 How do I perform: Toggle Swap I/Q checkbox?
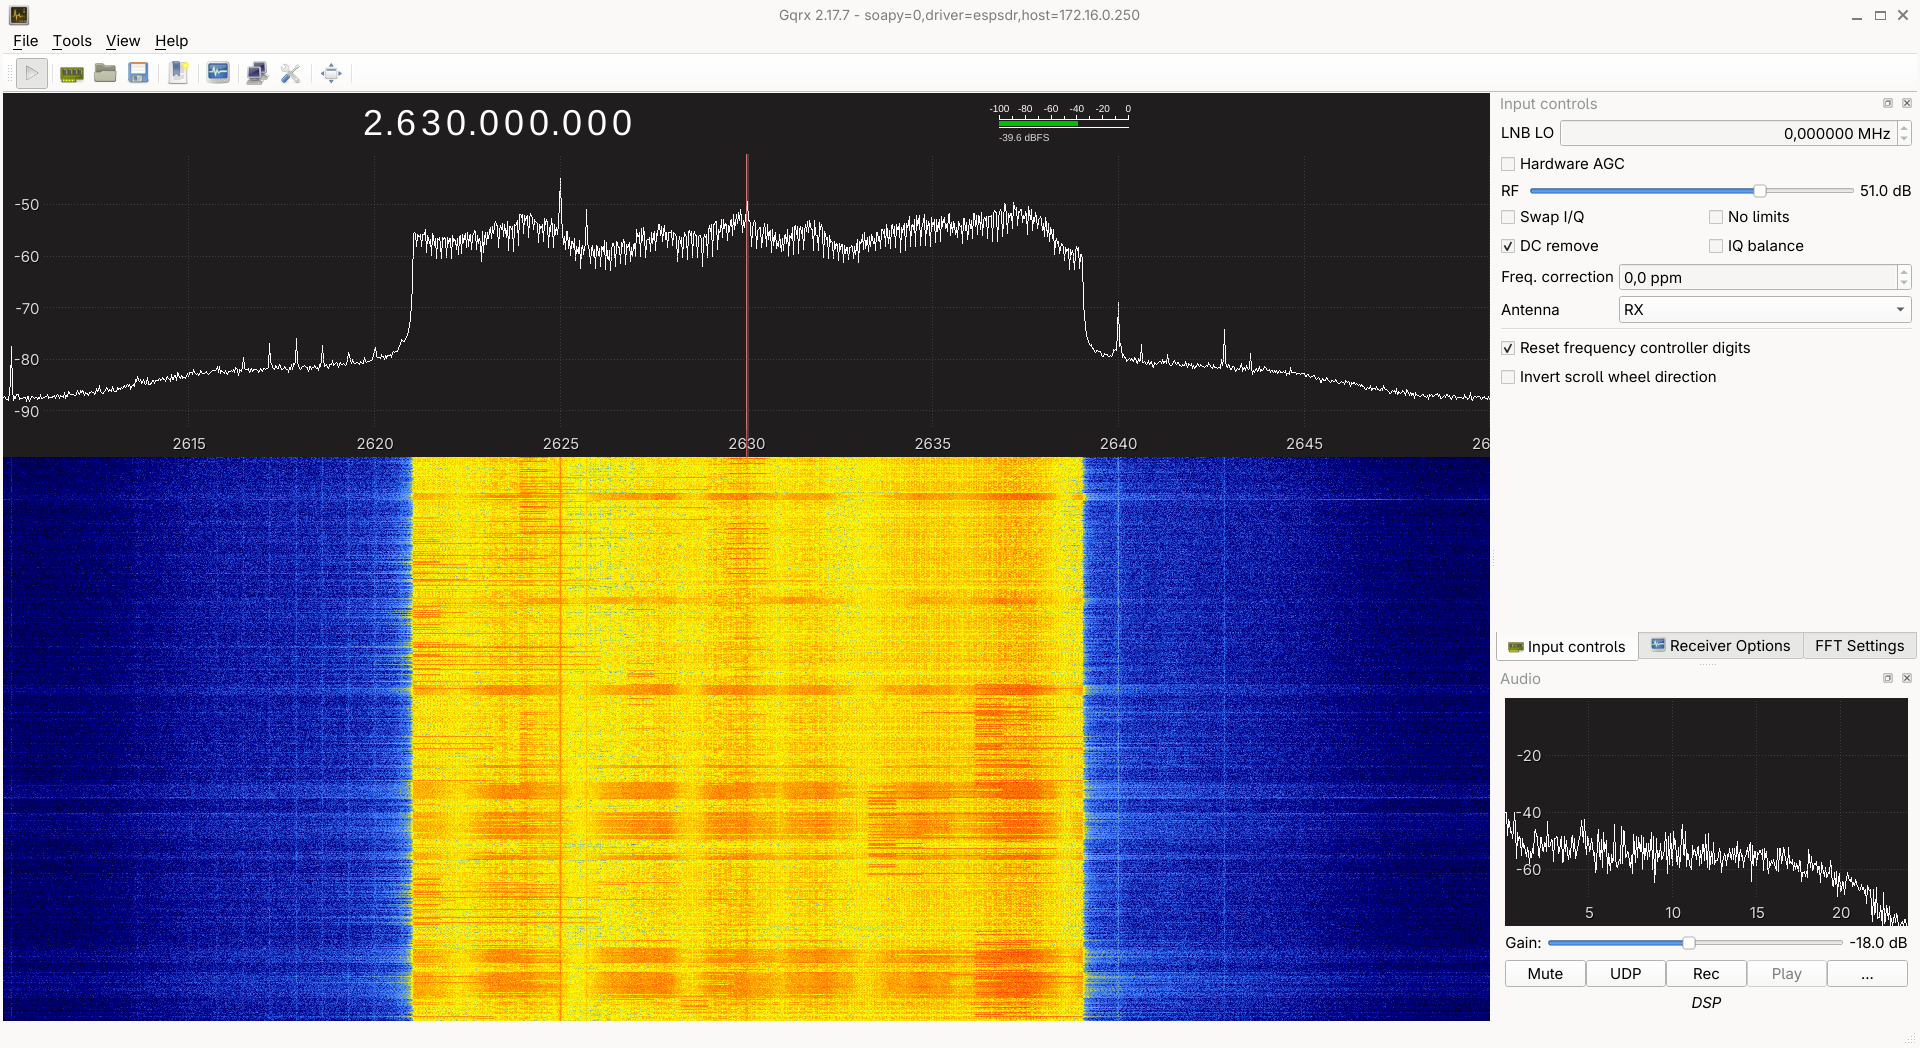tap(1508, 217)
